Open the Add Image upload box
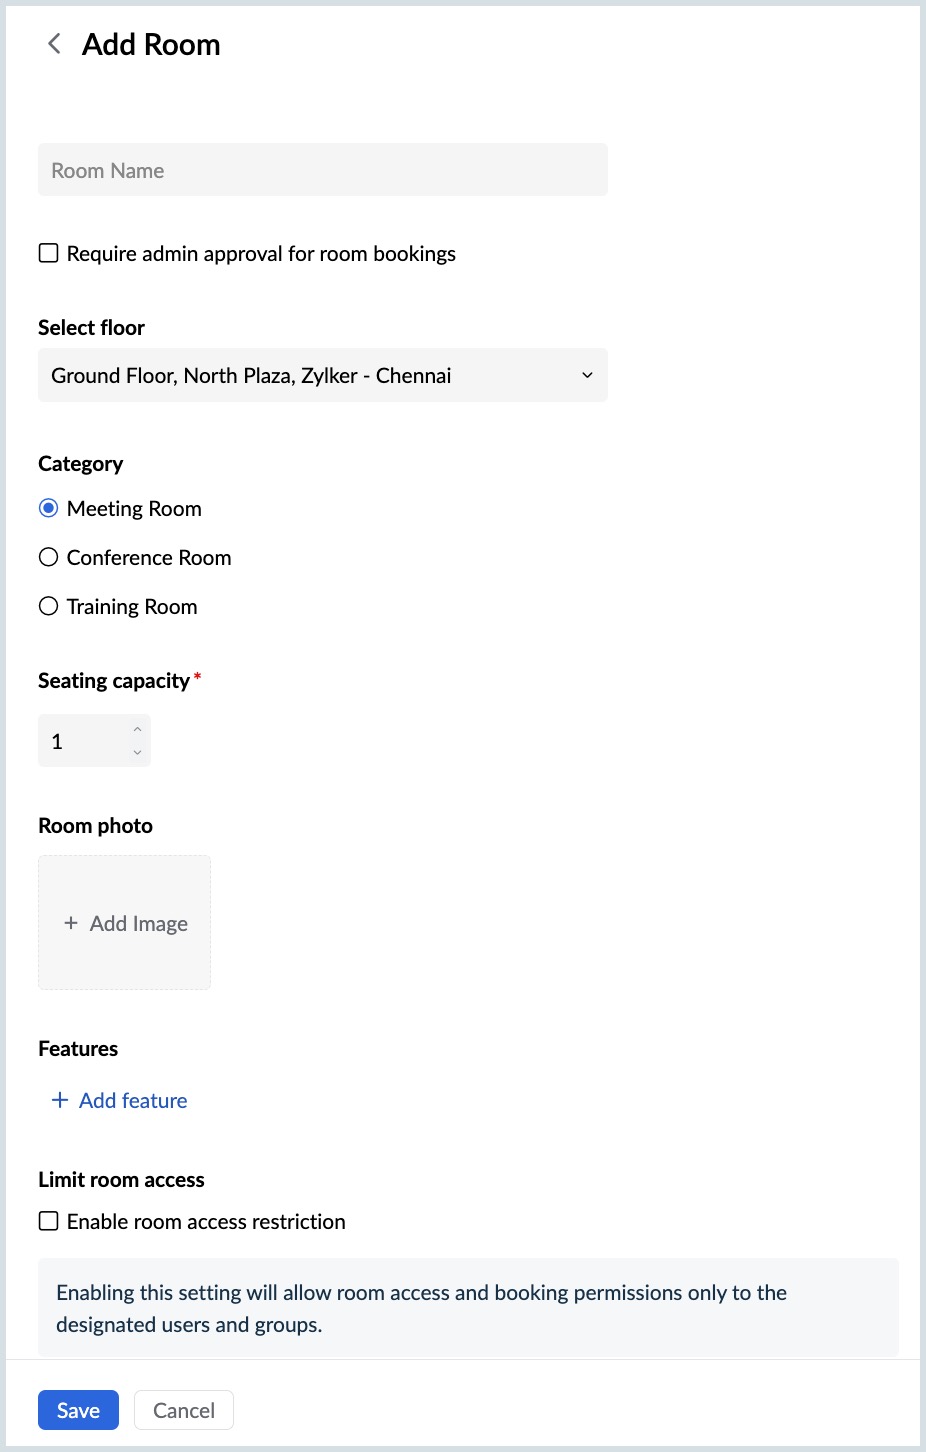This screenshot has width=926, height=1452. click(x=124, y=922)
